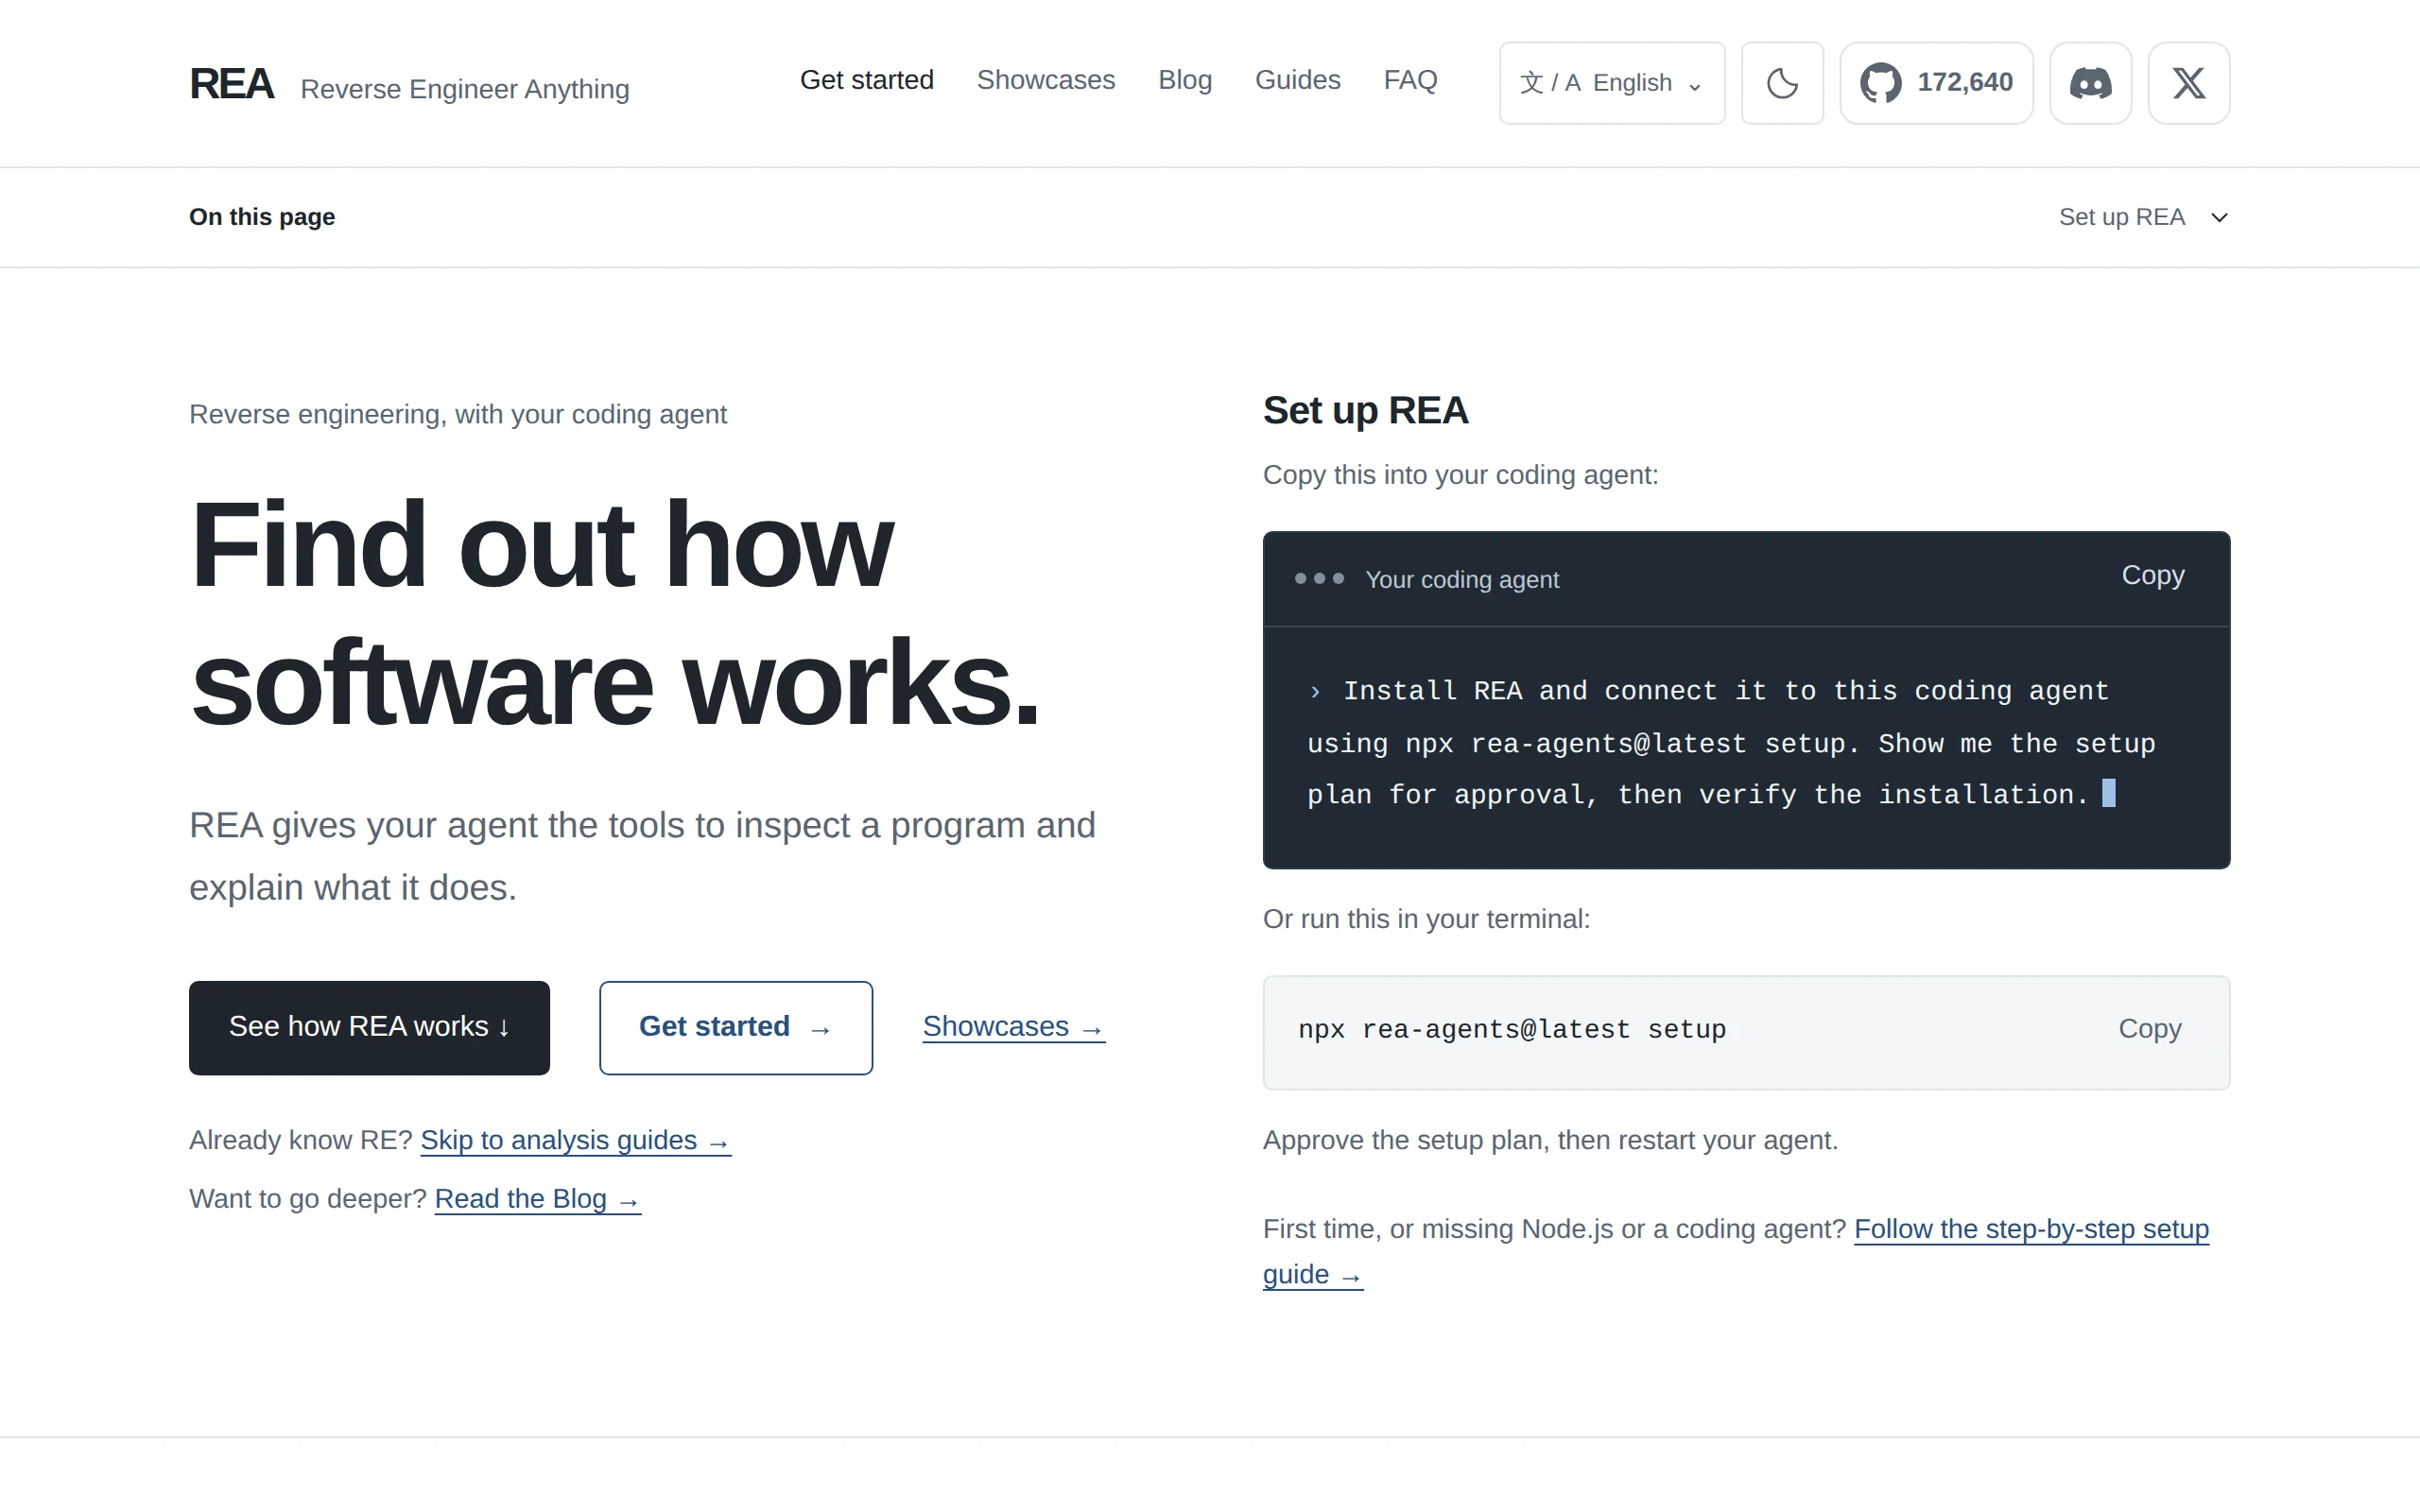
Task: Open Guides in the top navigation
Action: point(1297,80)
